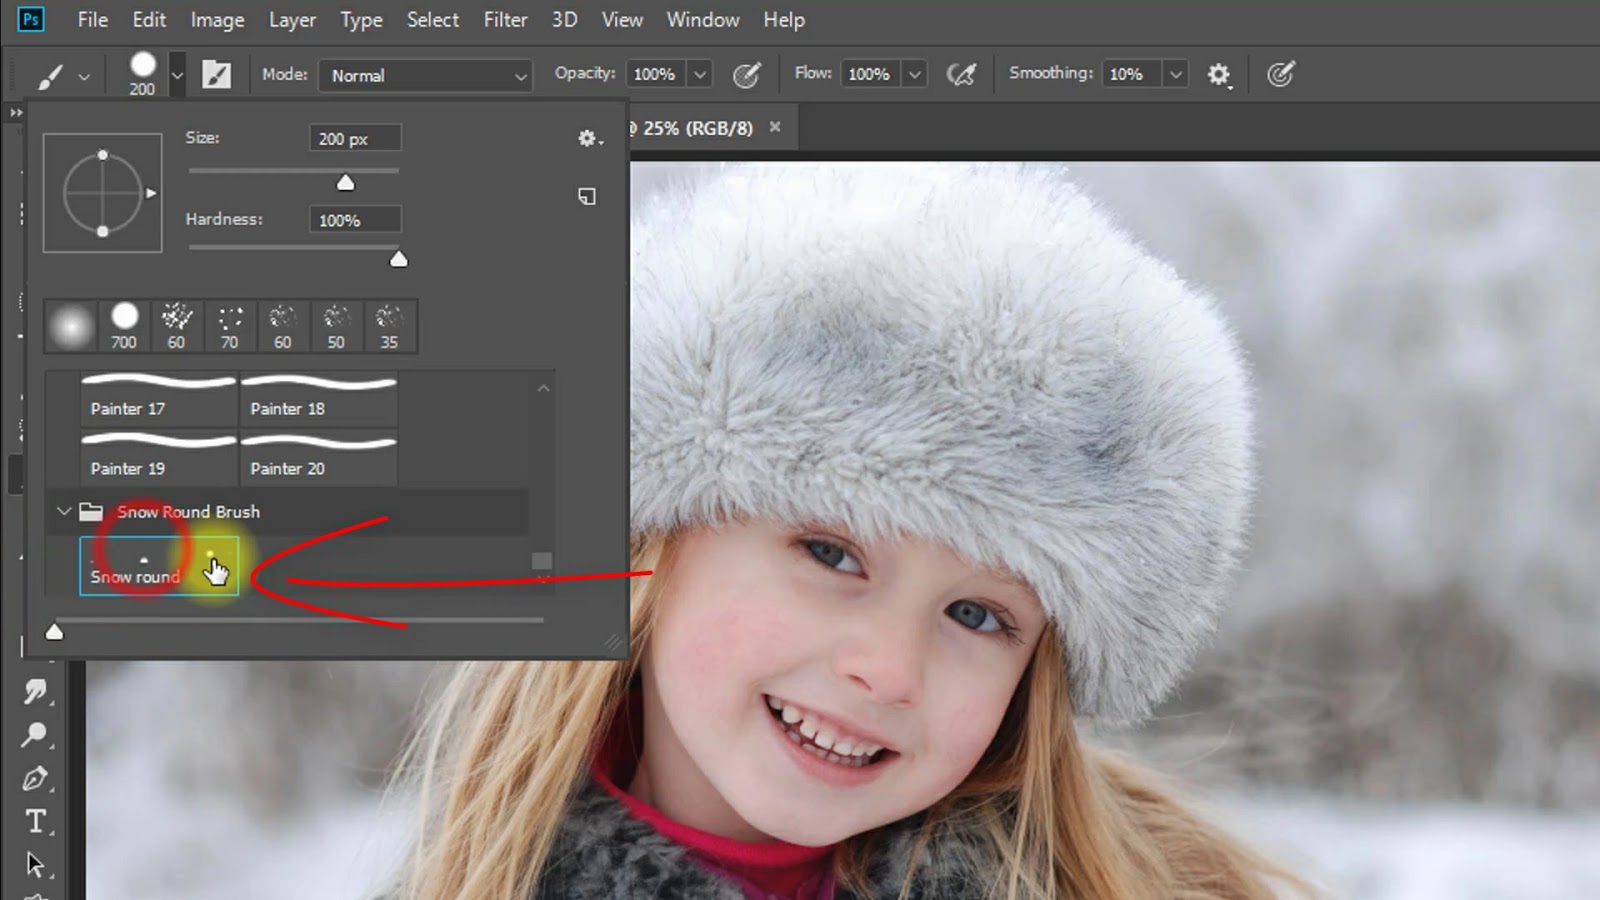The image size is (1600, 900).
Task: Open brush picker settings gear menu
Action: click(x=590, y=138)
